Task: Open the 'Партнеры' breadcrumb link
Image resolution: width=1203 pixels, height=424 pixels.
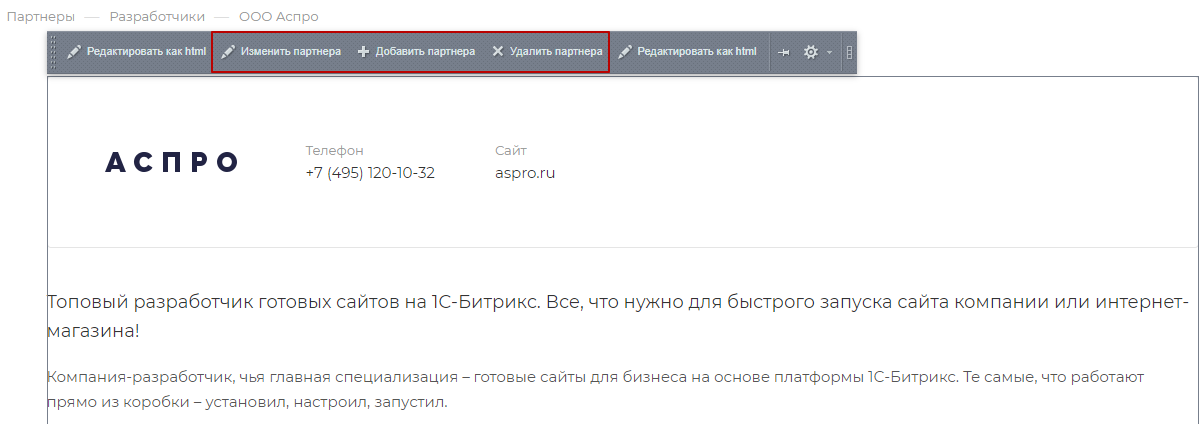Action: [41, 17]
